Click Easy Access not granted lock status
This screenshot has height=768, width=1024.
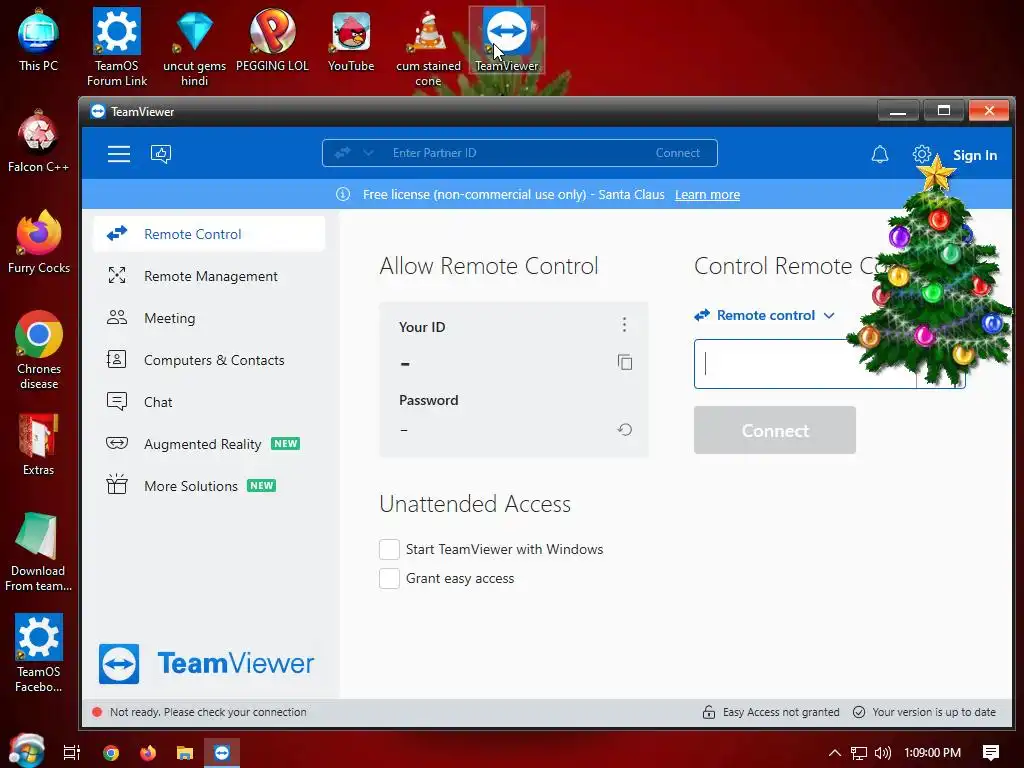[771, 712]
